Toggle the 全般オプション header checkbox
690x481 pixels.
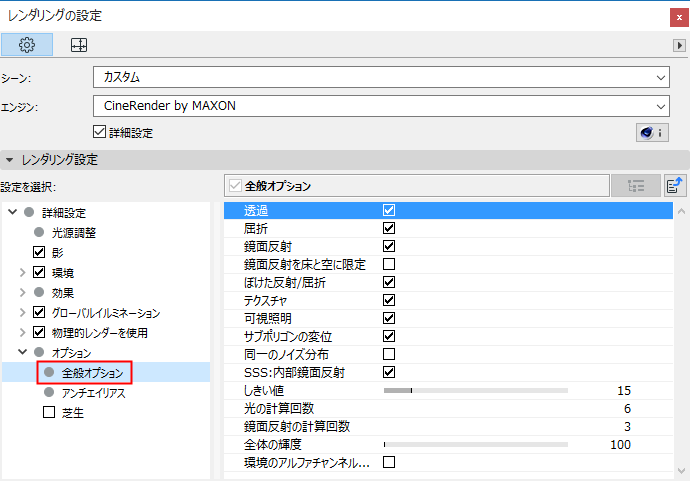click(235, 186)
